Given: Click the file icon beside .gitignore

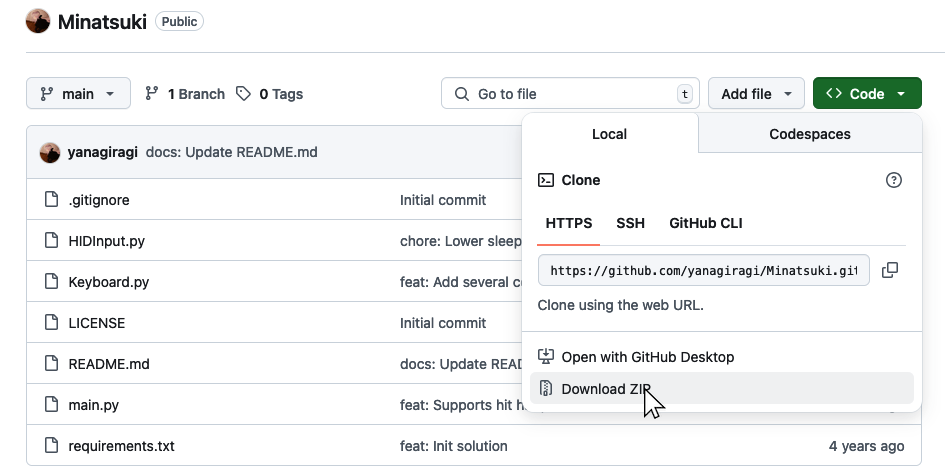Looking at the screenshot, I should (x=52, y=199).
